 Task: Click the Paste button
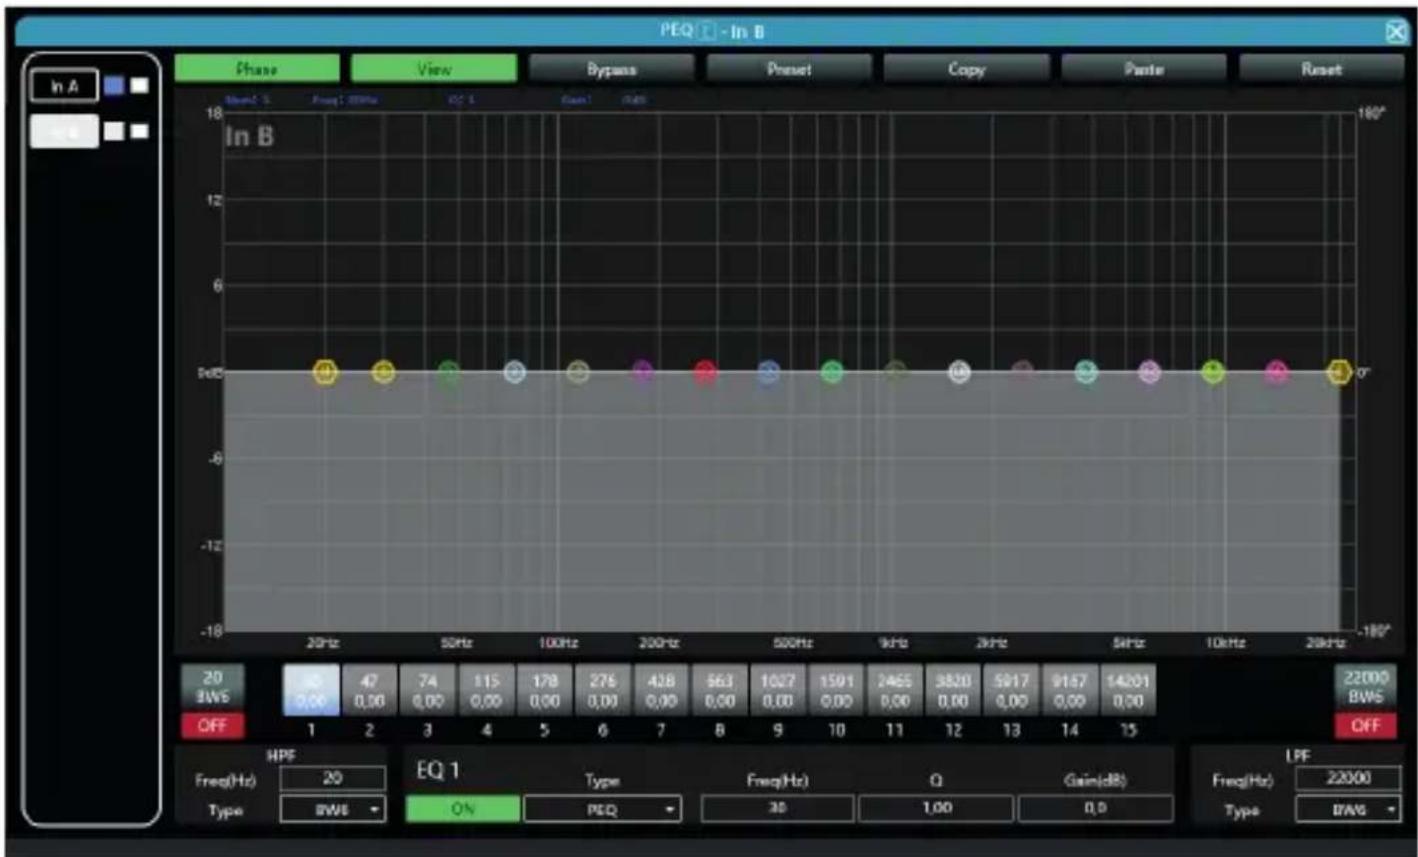[1143, 69]
